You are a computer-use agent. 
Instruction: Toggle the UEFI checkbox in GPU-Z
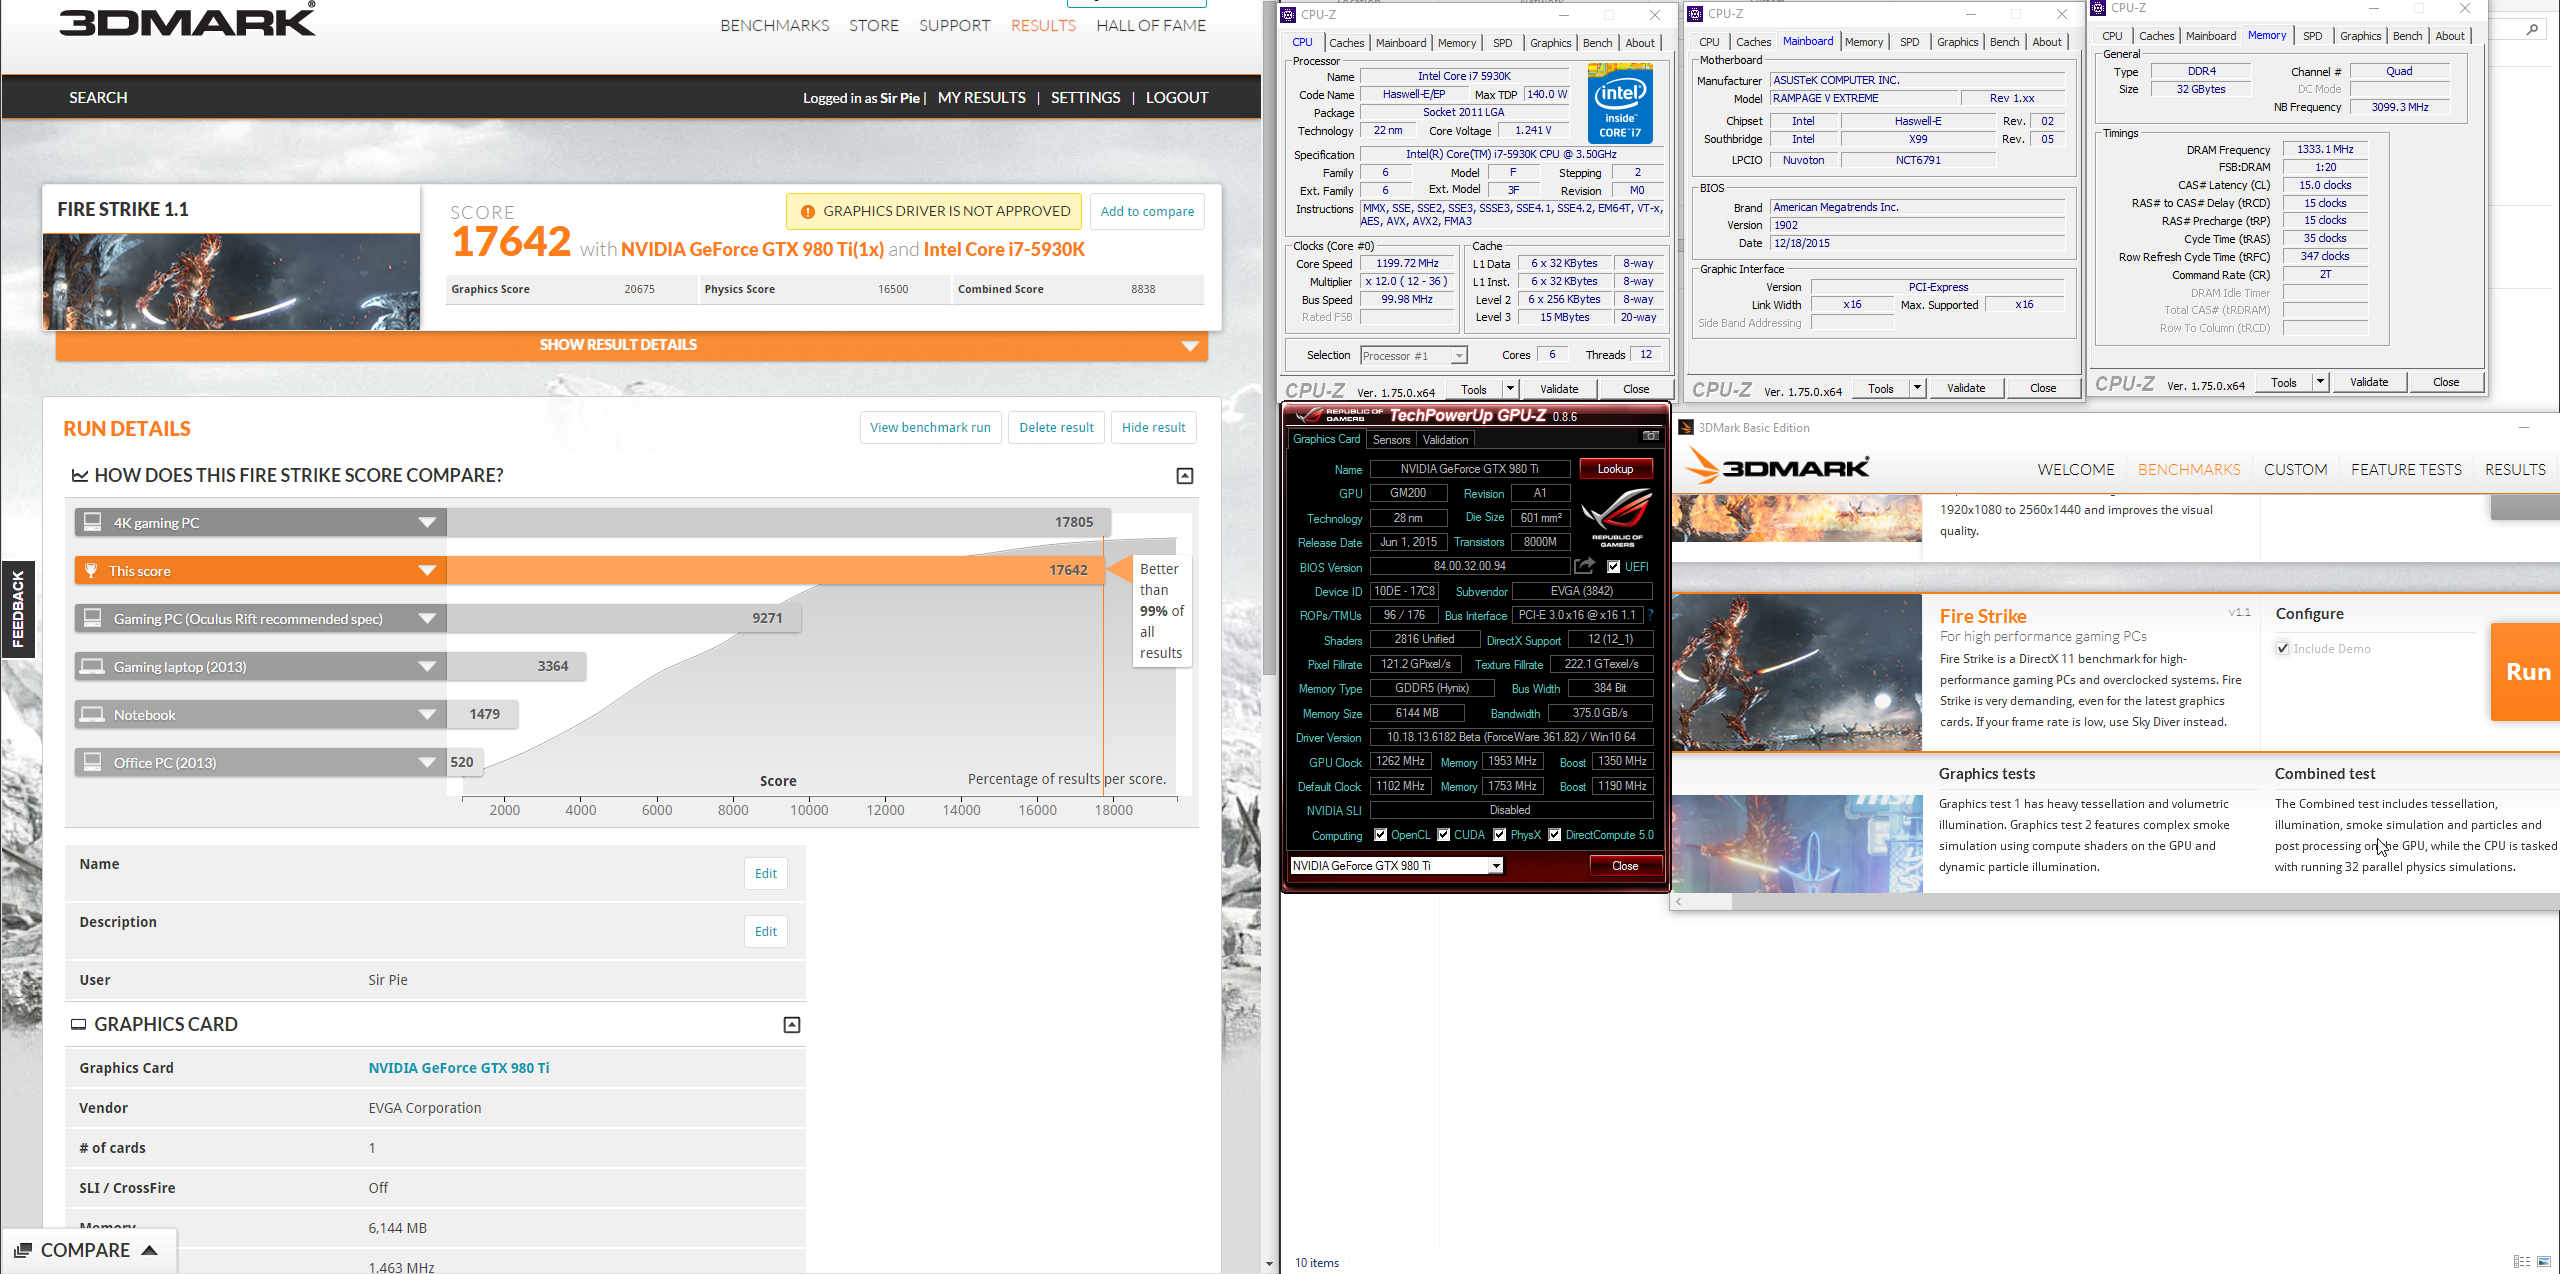[1613, 567]
